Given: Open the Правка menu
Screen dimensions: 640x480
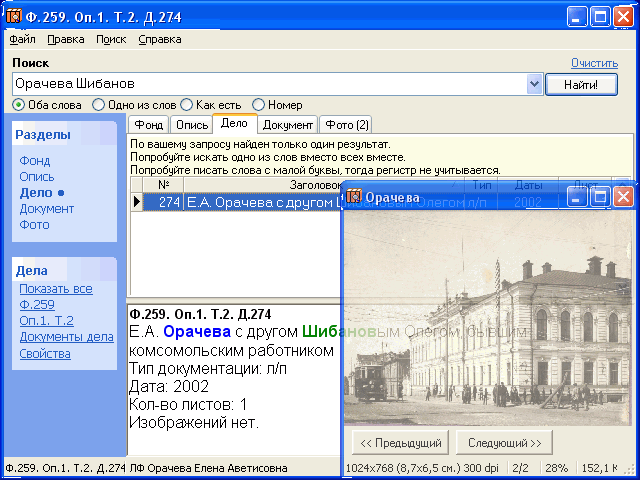Looking at the screenshot, I should [66, 39].
